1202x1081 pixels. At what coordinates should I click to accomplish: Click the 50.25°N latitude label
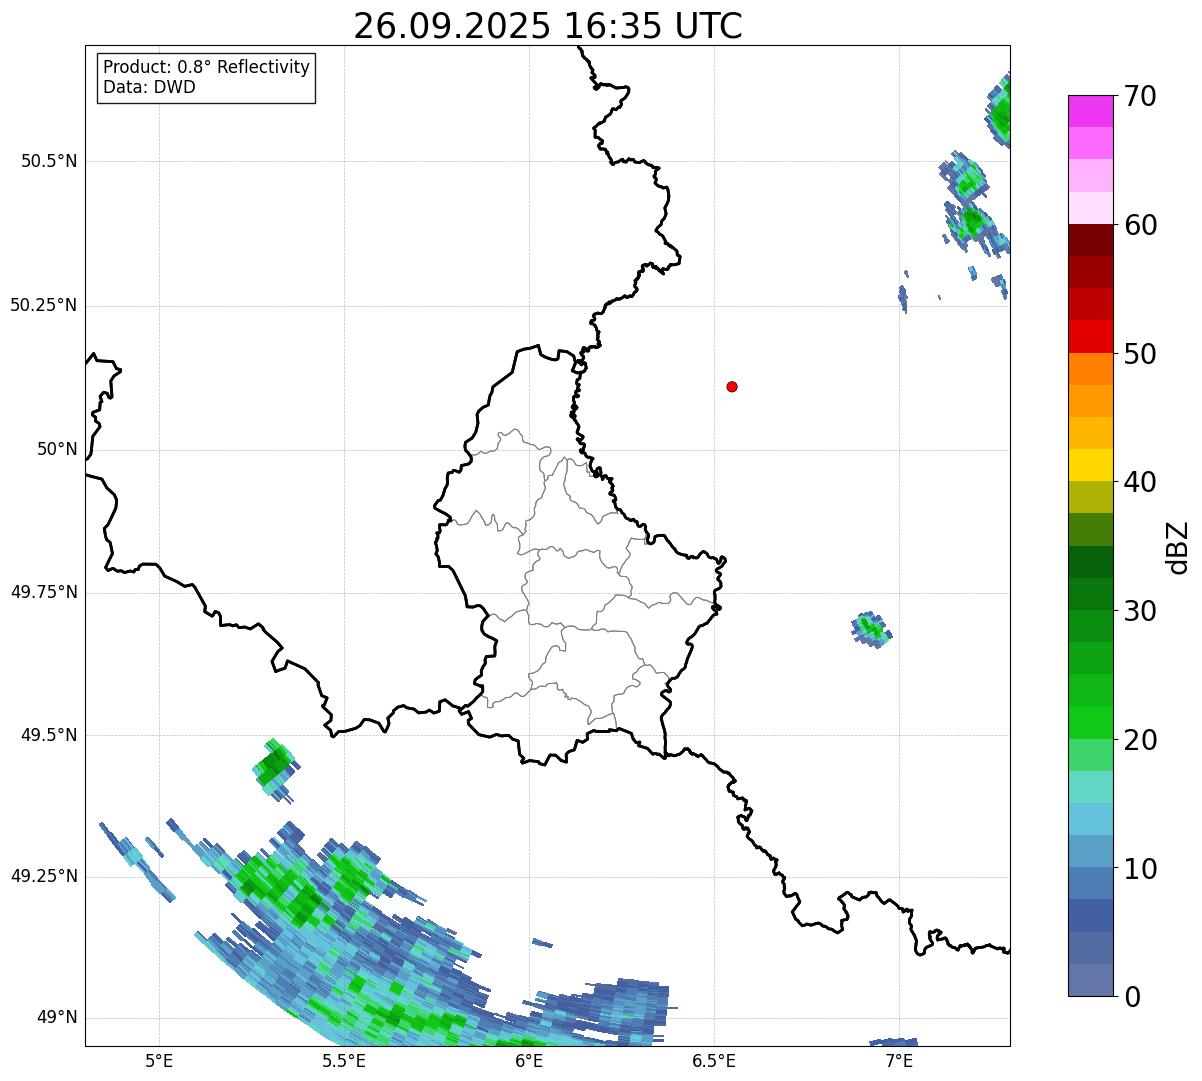point(43,305)
